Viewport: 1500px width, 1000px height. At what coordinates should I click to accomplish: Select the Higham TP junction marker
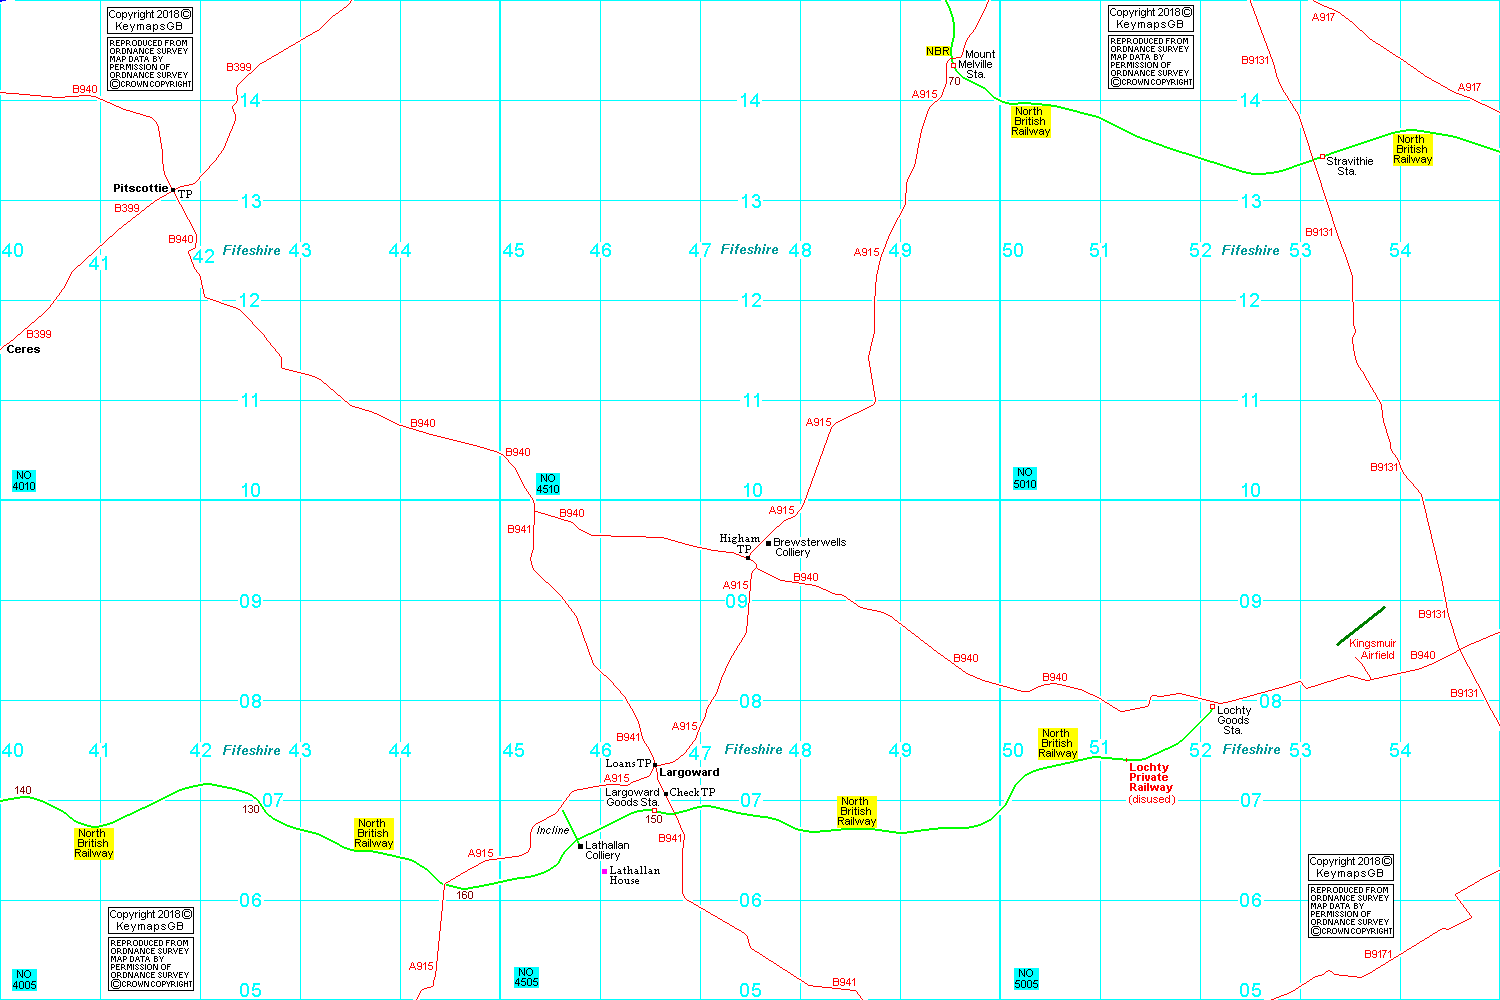point(748,558)
